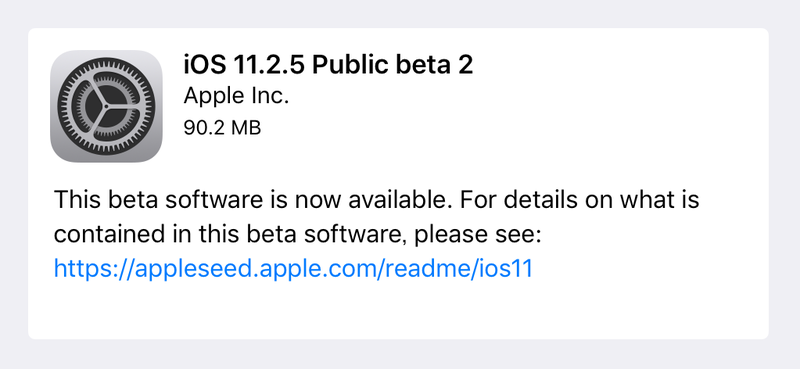Tap the gray background above the card

coord(400,13)
